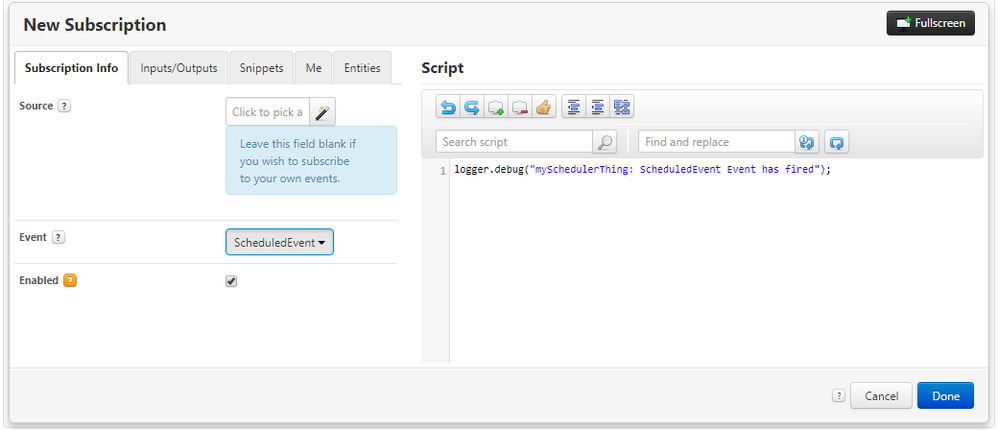The width and height of the screenshot is (998, 430).
Task: Click the redo arrow in script toolbar
Action: [x=471, y=107]
